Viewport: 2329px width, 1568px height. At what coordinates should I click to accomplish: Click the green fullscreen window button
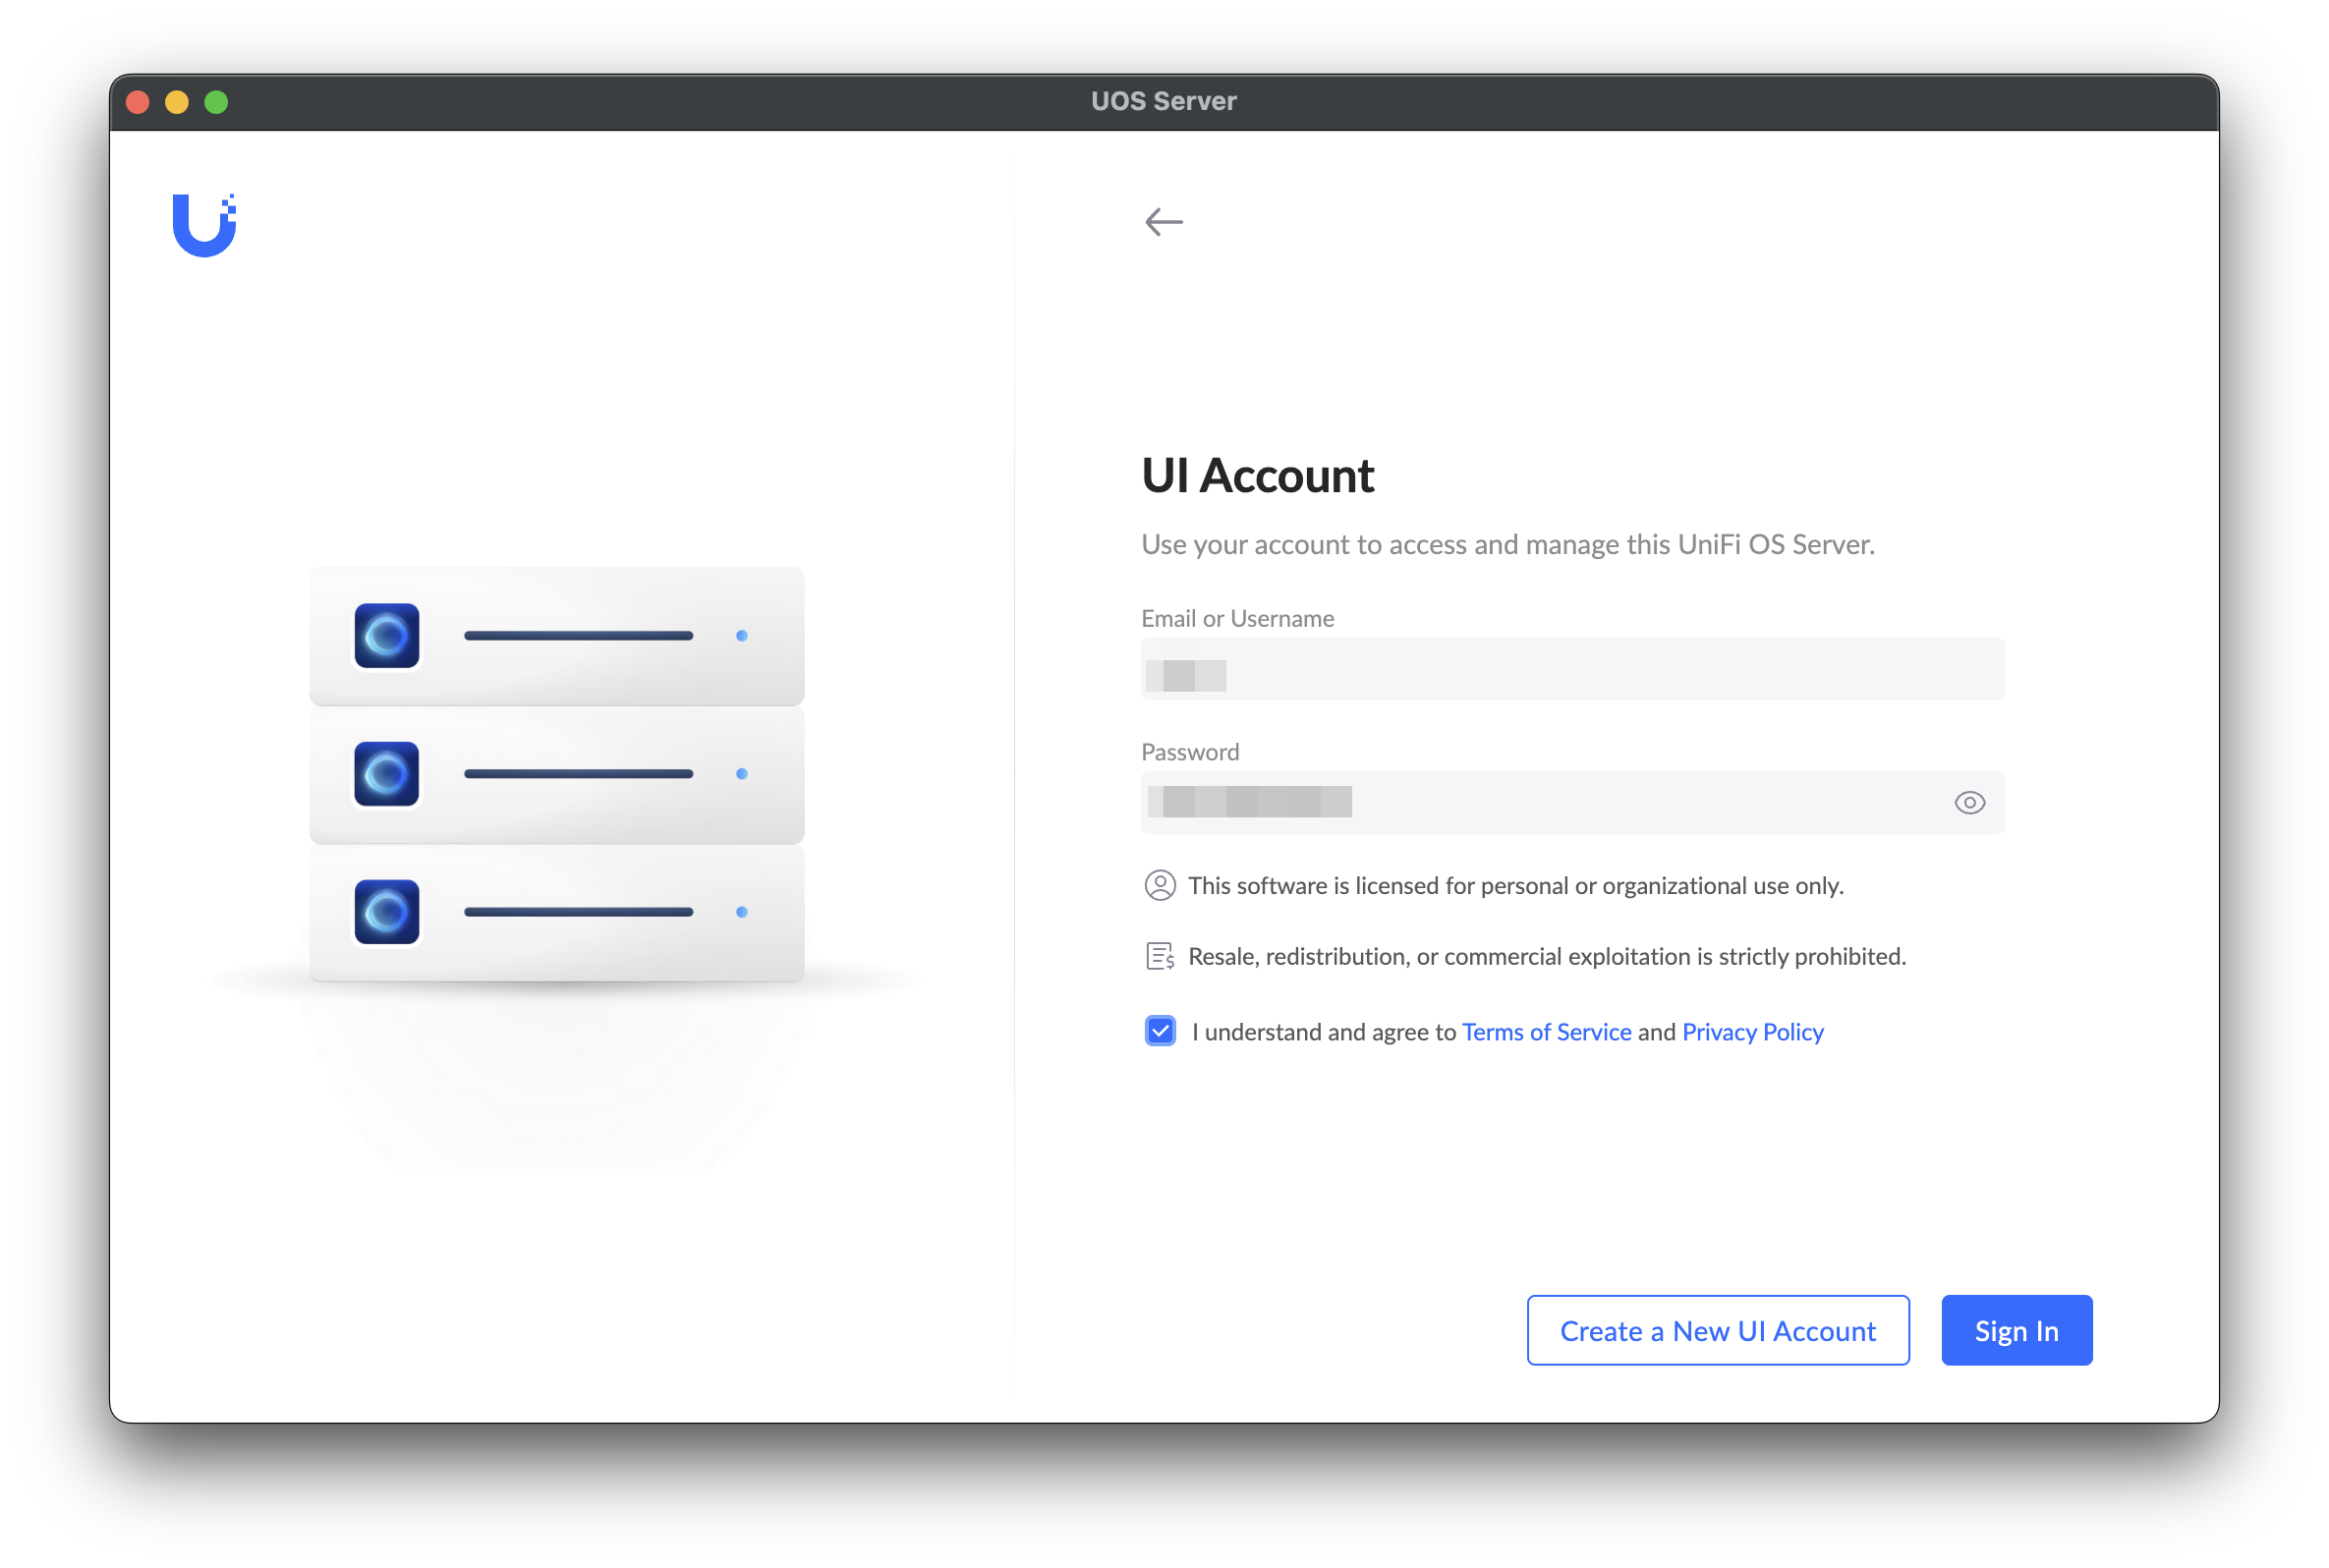pos(216,102)
